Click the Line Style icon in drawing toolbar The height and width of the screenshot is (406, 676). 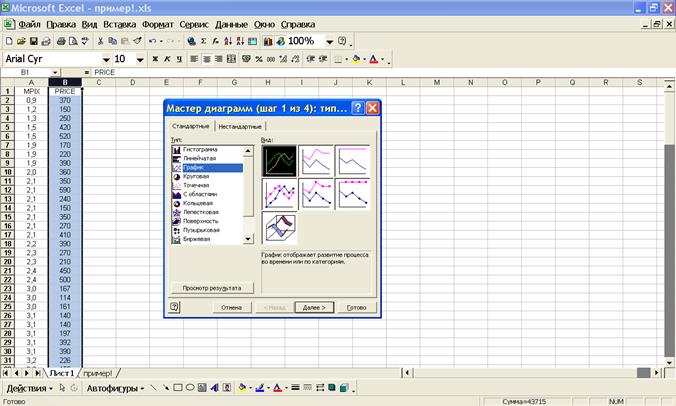click(x=295, y=388)
